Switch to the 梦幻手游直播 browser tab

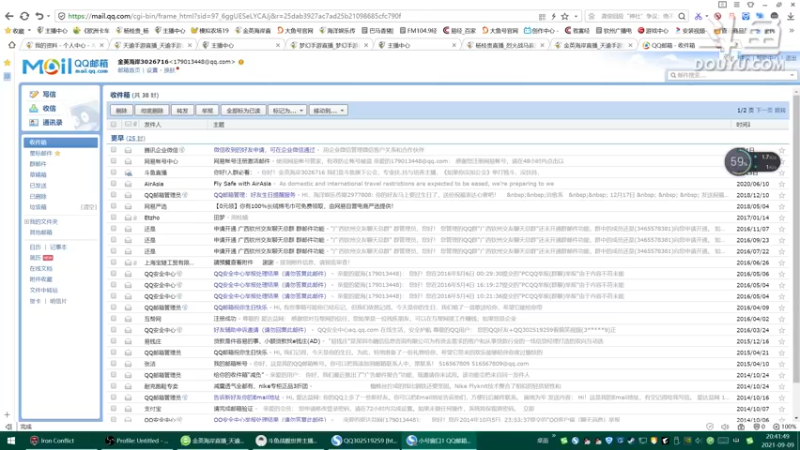pyautogui.click(x=329, y=45)
